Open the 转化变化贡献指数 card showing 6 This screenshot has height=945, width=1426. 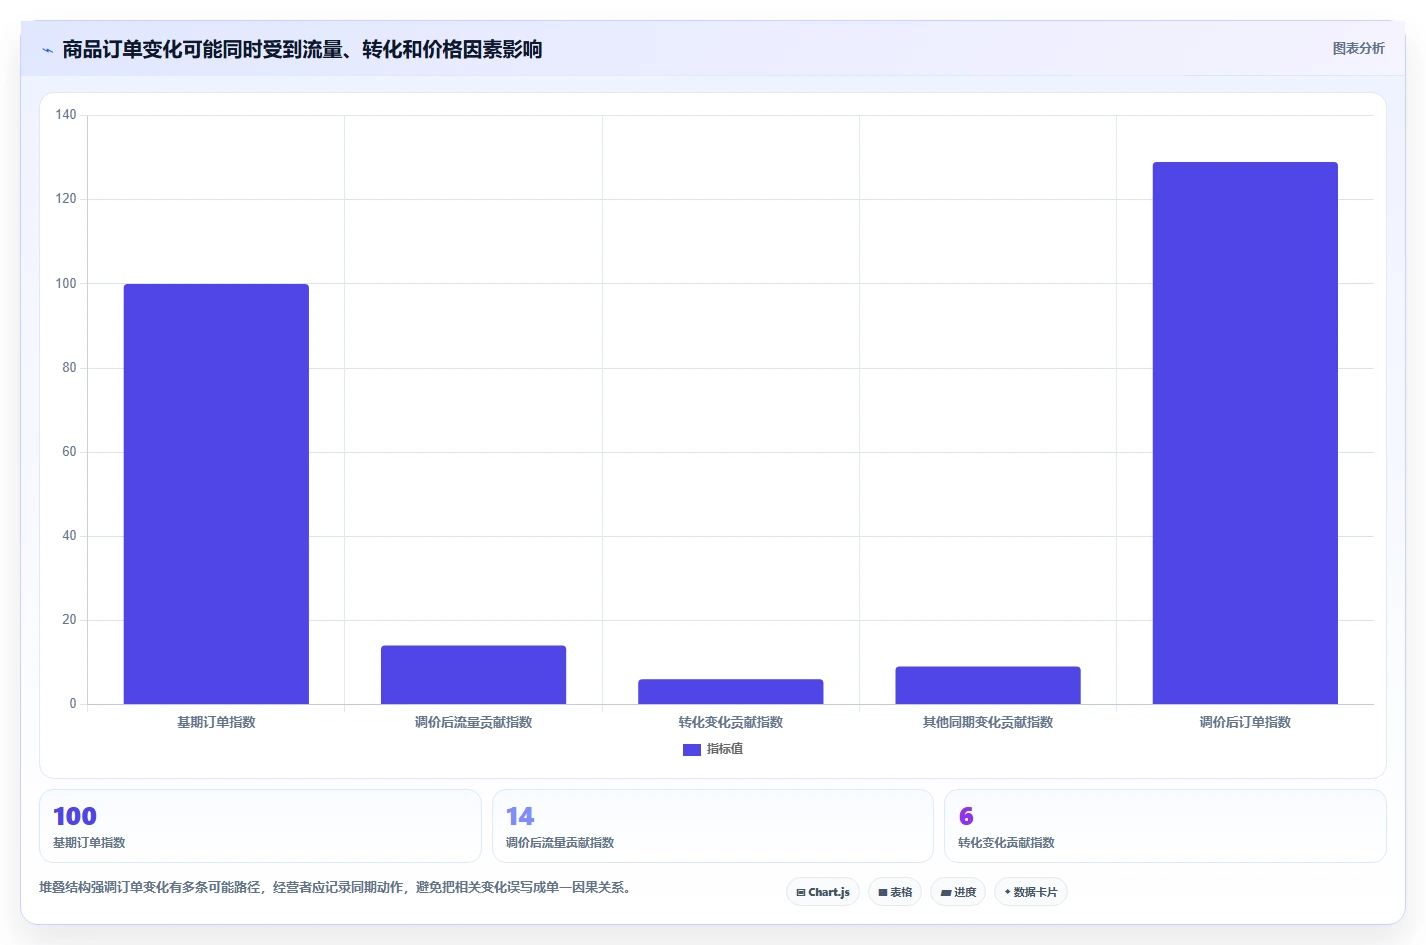point(1165,826)
